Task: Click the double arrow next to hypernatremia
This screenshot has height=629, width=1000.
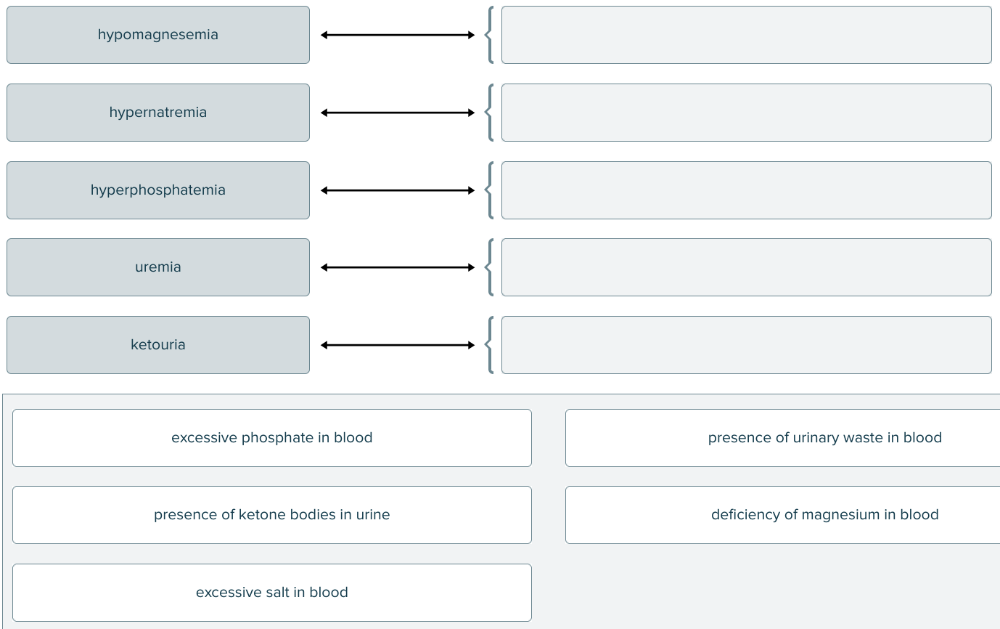Action: click(398, 113)
